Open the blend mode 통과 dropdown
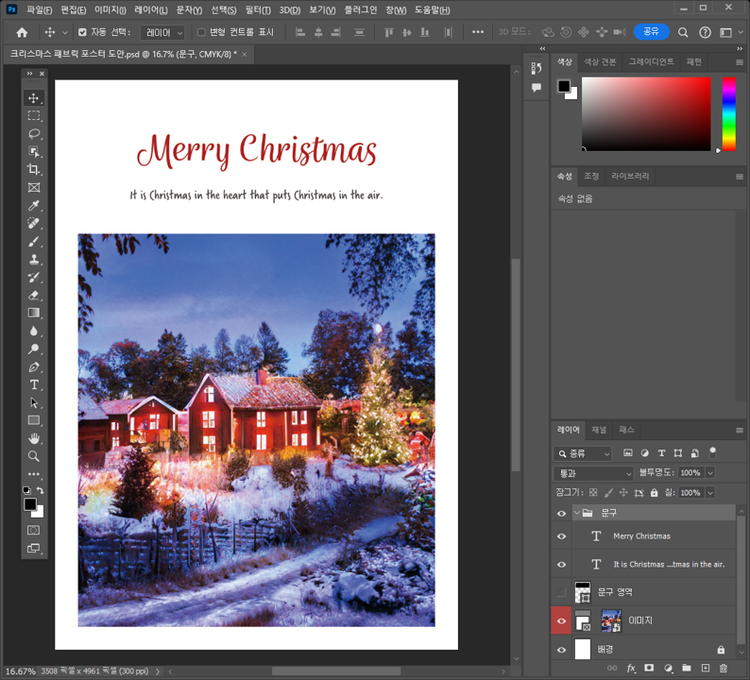750x680 pixels. [595, 472]
